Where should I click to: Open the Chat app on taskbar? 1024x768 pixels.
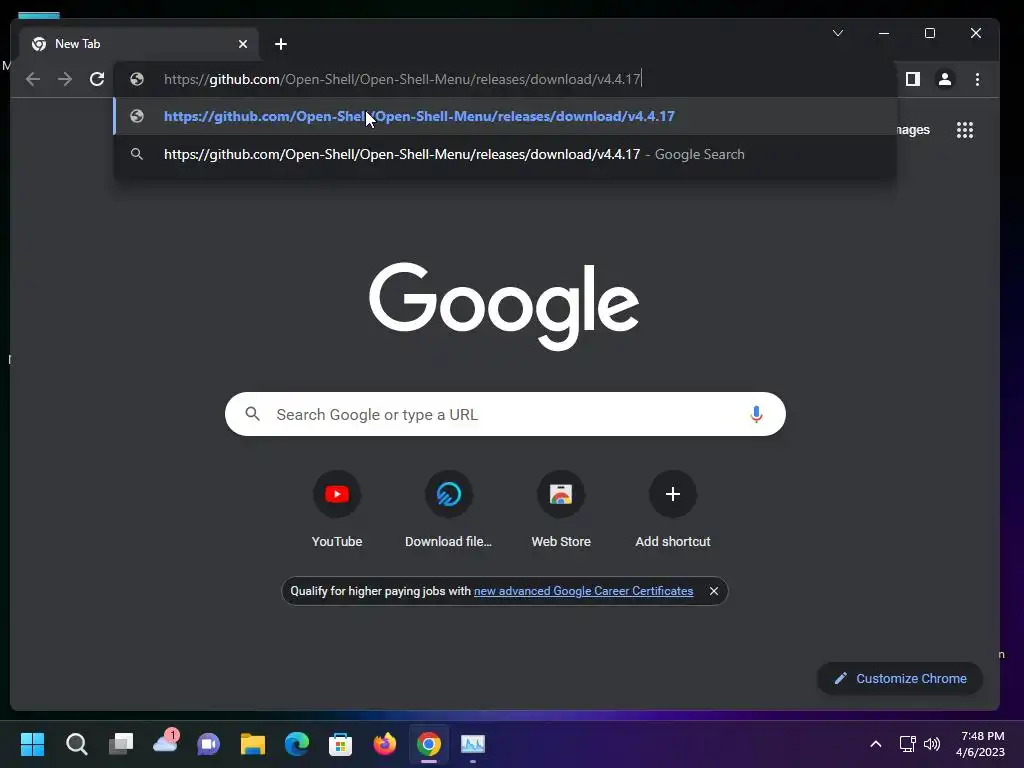209,744
